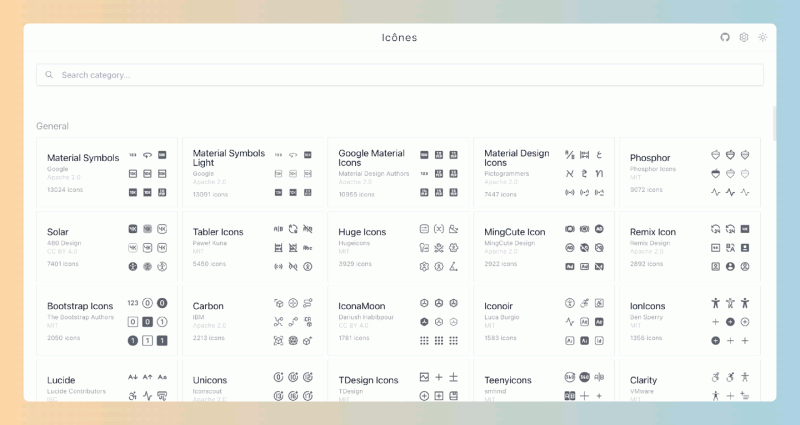The width and height of the screenshot is (800, 425).
Task: Open the IconaMoon collection
Action: [398, 320]
